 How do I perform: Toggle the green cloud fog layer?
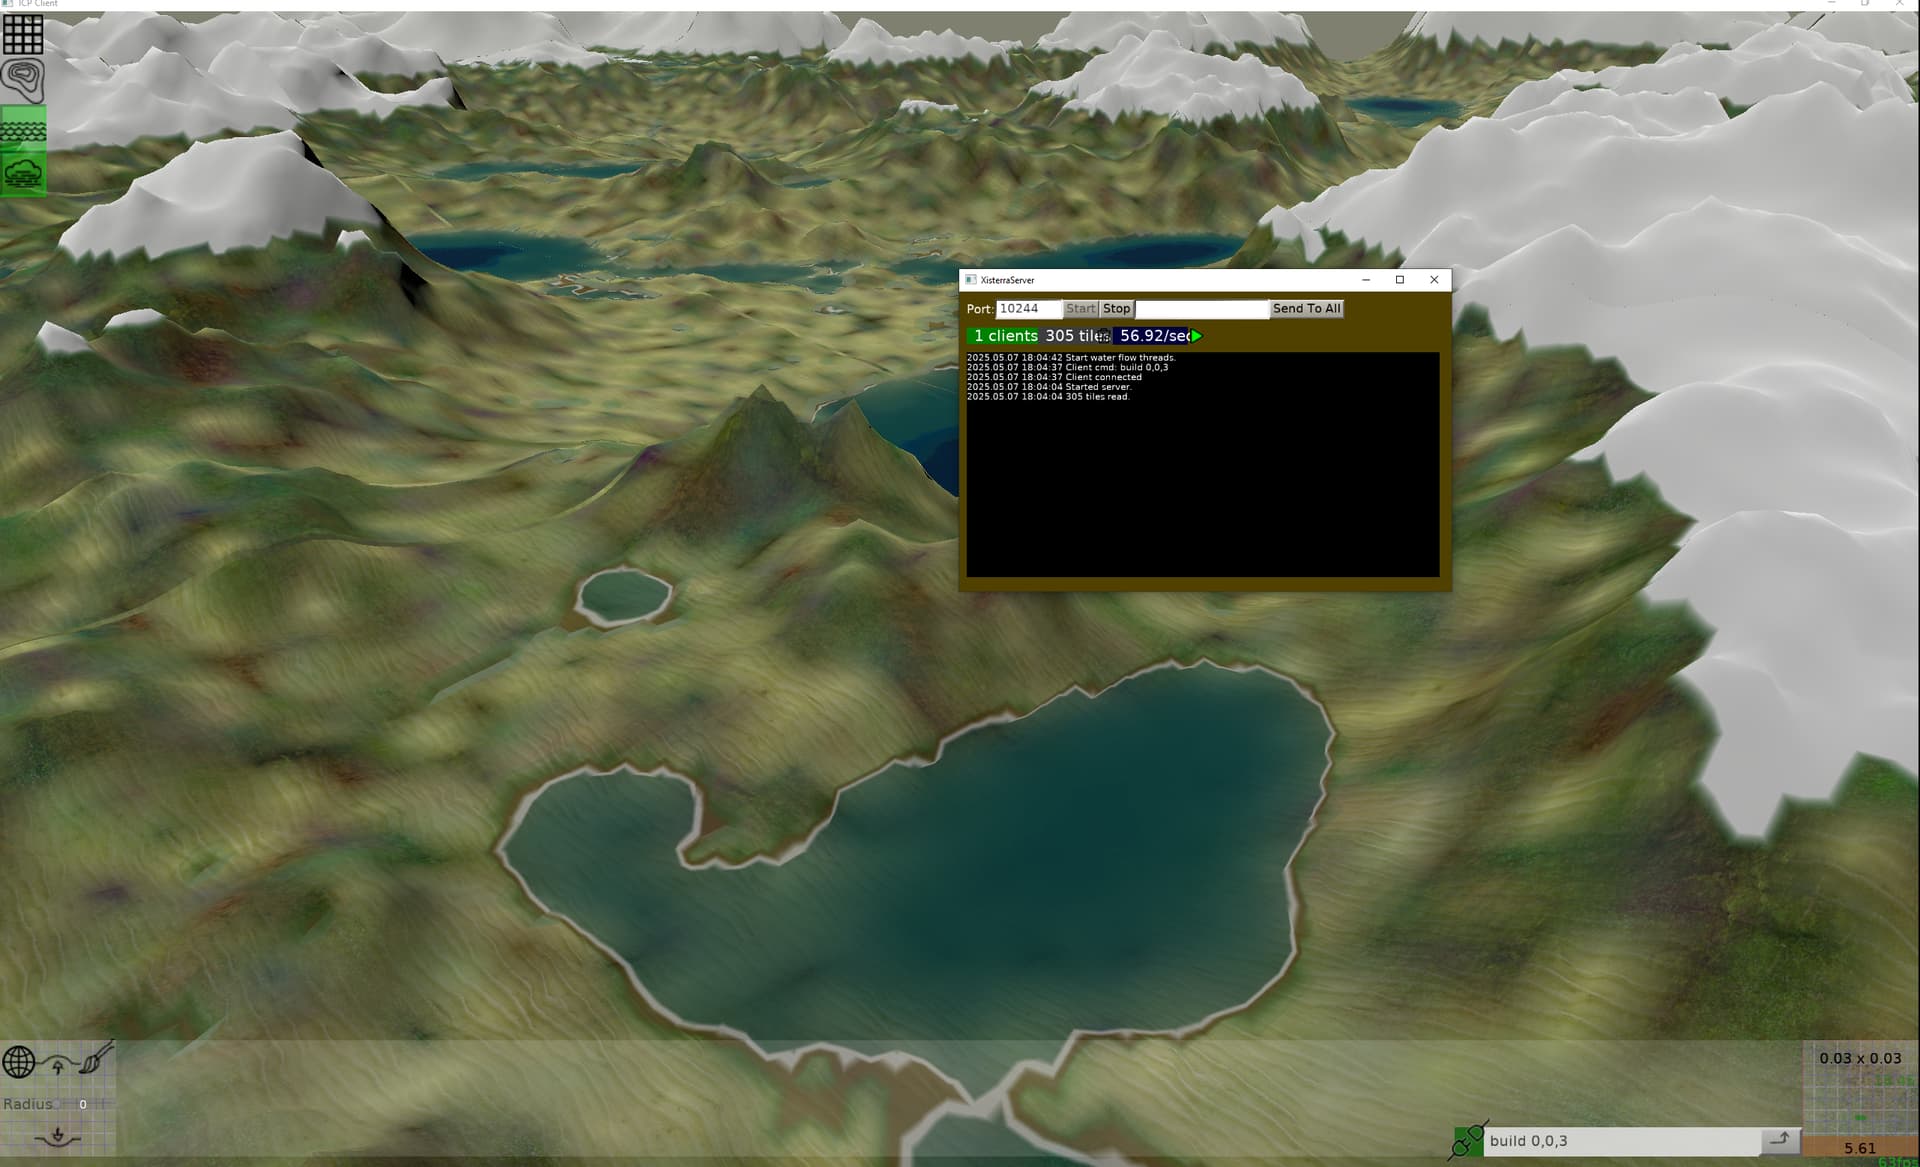click(x=23, y=175)
